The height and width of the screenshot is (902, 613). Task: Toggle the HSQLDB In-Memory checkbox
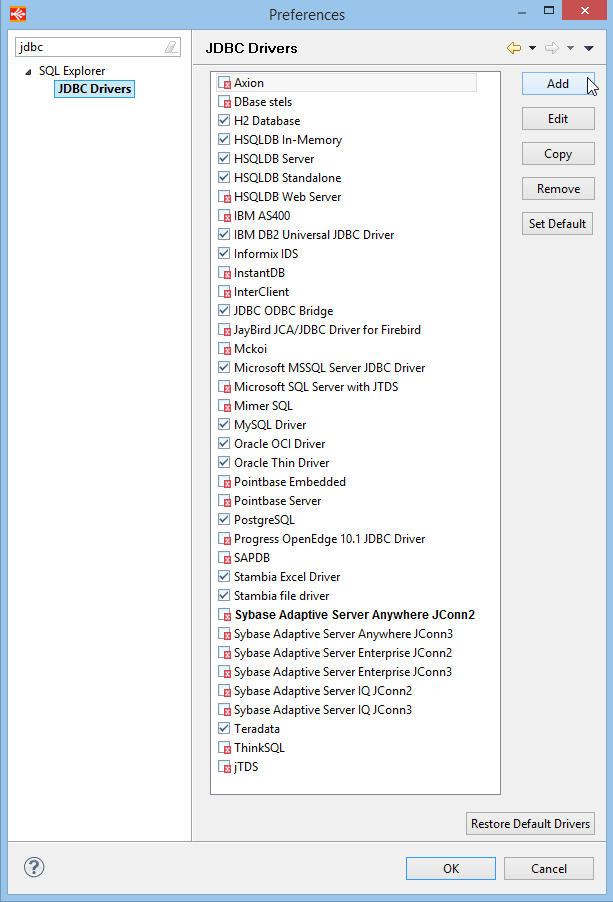[x=224, y=140]
